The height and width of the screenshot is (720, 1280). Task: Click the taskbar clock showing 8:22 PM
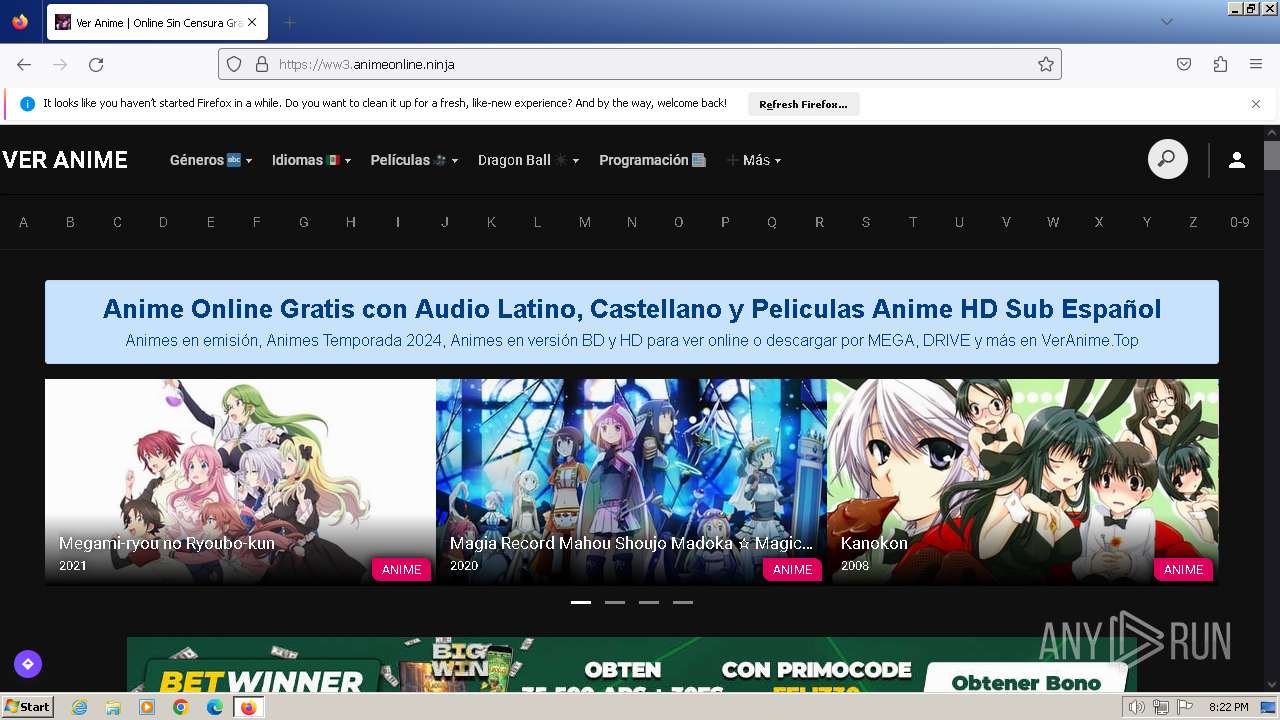coord(1229,707)
